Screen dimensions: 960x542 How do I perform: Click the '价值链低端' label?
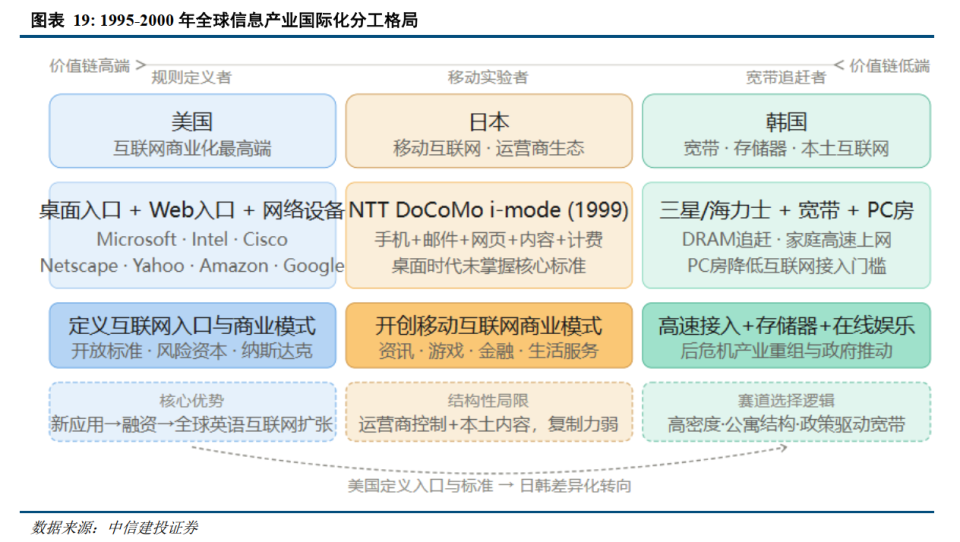(x=889, y=66)
